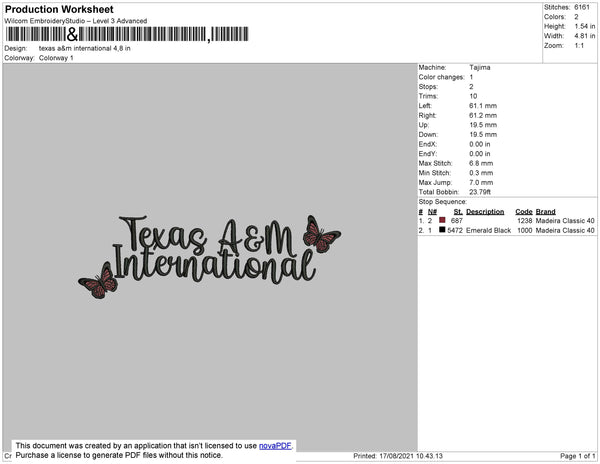600x464 pixels.
Task: Click the 'Production Worksheet' title
Action: click(59, 9)
